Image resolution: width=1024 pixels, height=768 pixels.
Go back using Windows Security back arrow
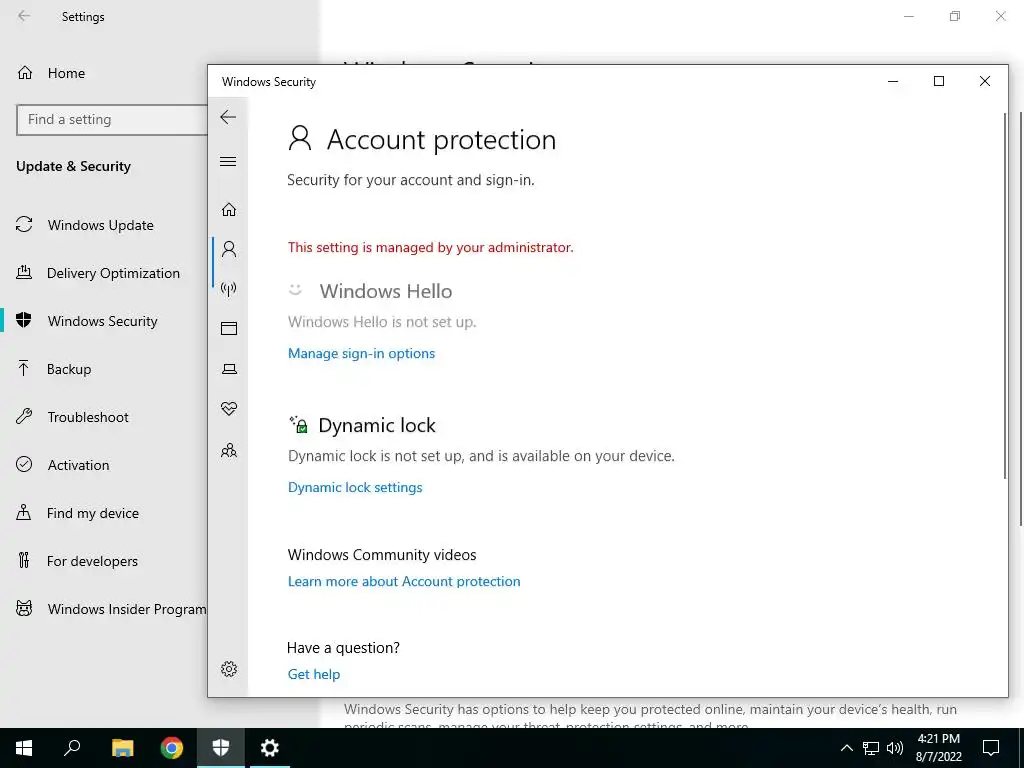228,117
